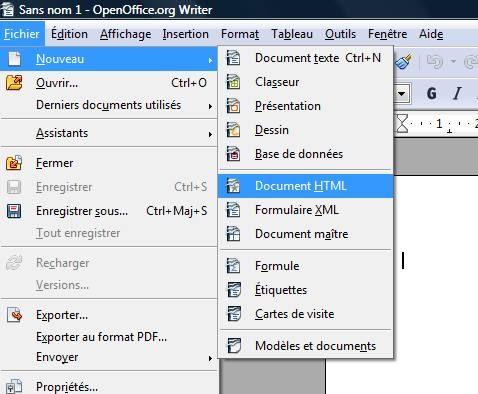
Task: Toggle Italic (I) formatting button
Action: tap(457, 93)
